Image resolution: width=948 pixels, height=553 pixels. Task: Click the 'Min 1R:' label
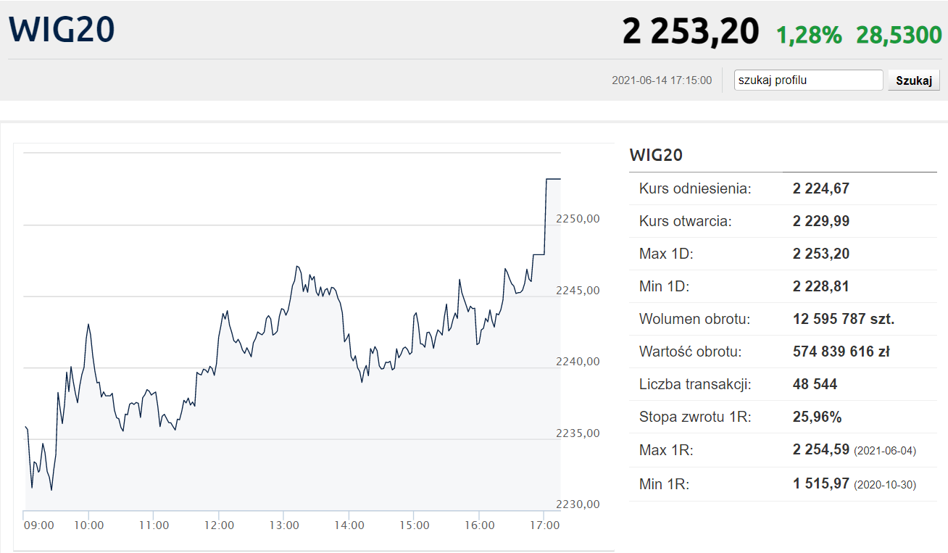point(664,484)
